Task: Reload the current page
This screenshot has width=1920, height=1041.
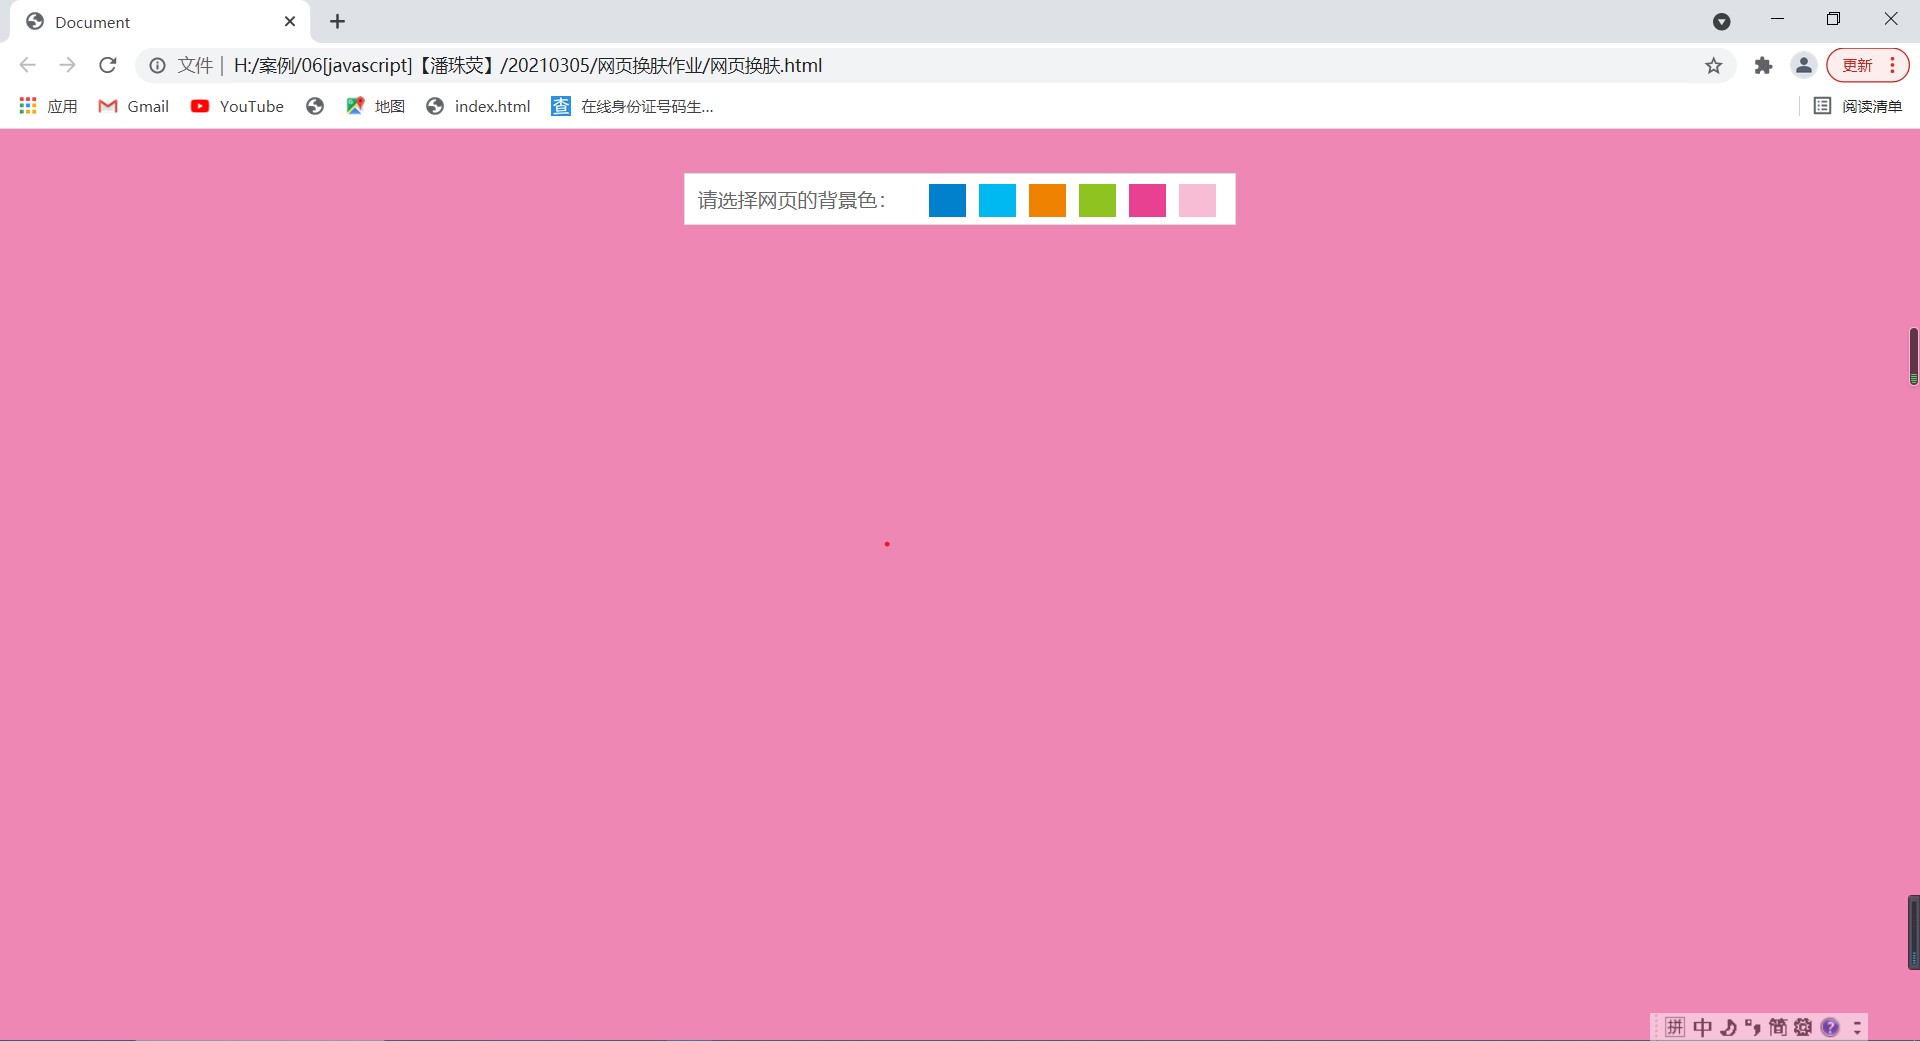Action: (108, 65)
